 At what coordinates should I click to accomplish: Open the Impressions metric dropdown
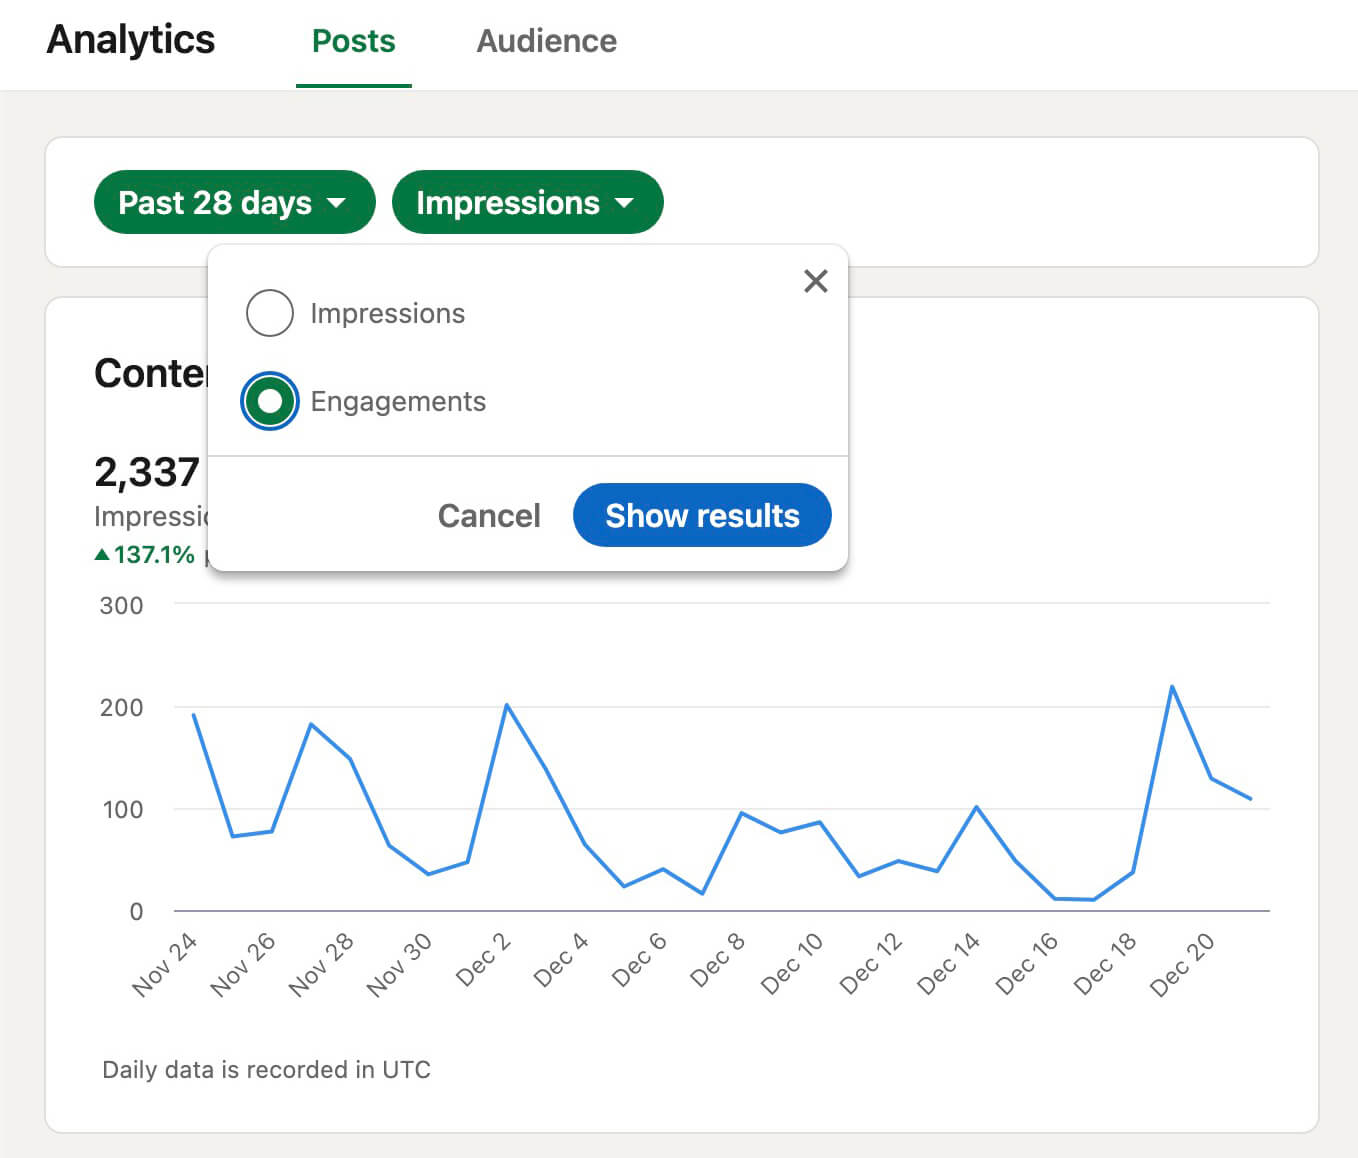(x=527, y=202)
